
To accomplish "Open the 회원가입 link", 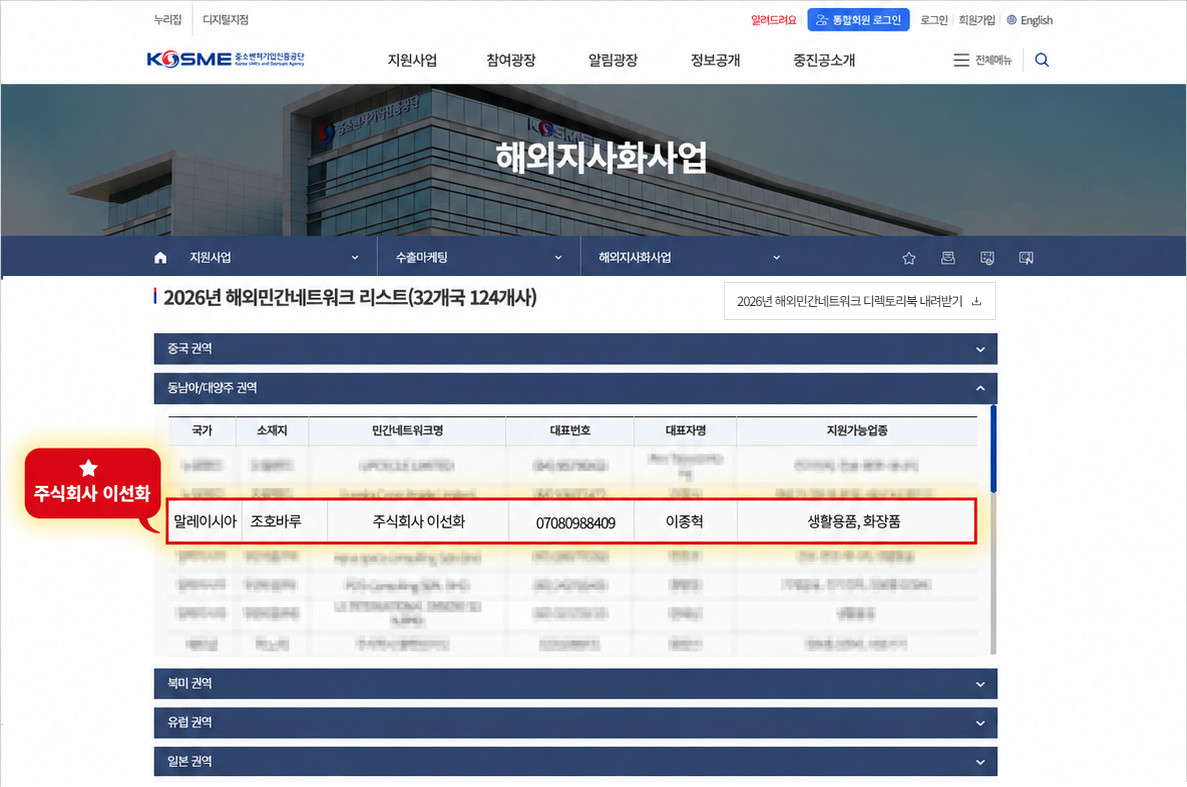I will pyautogui.click(x=977, y=20).
